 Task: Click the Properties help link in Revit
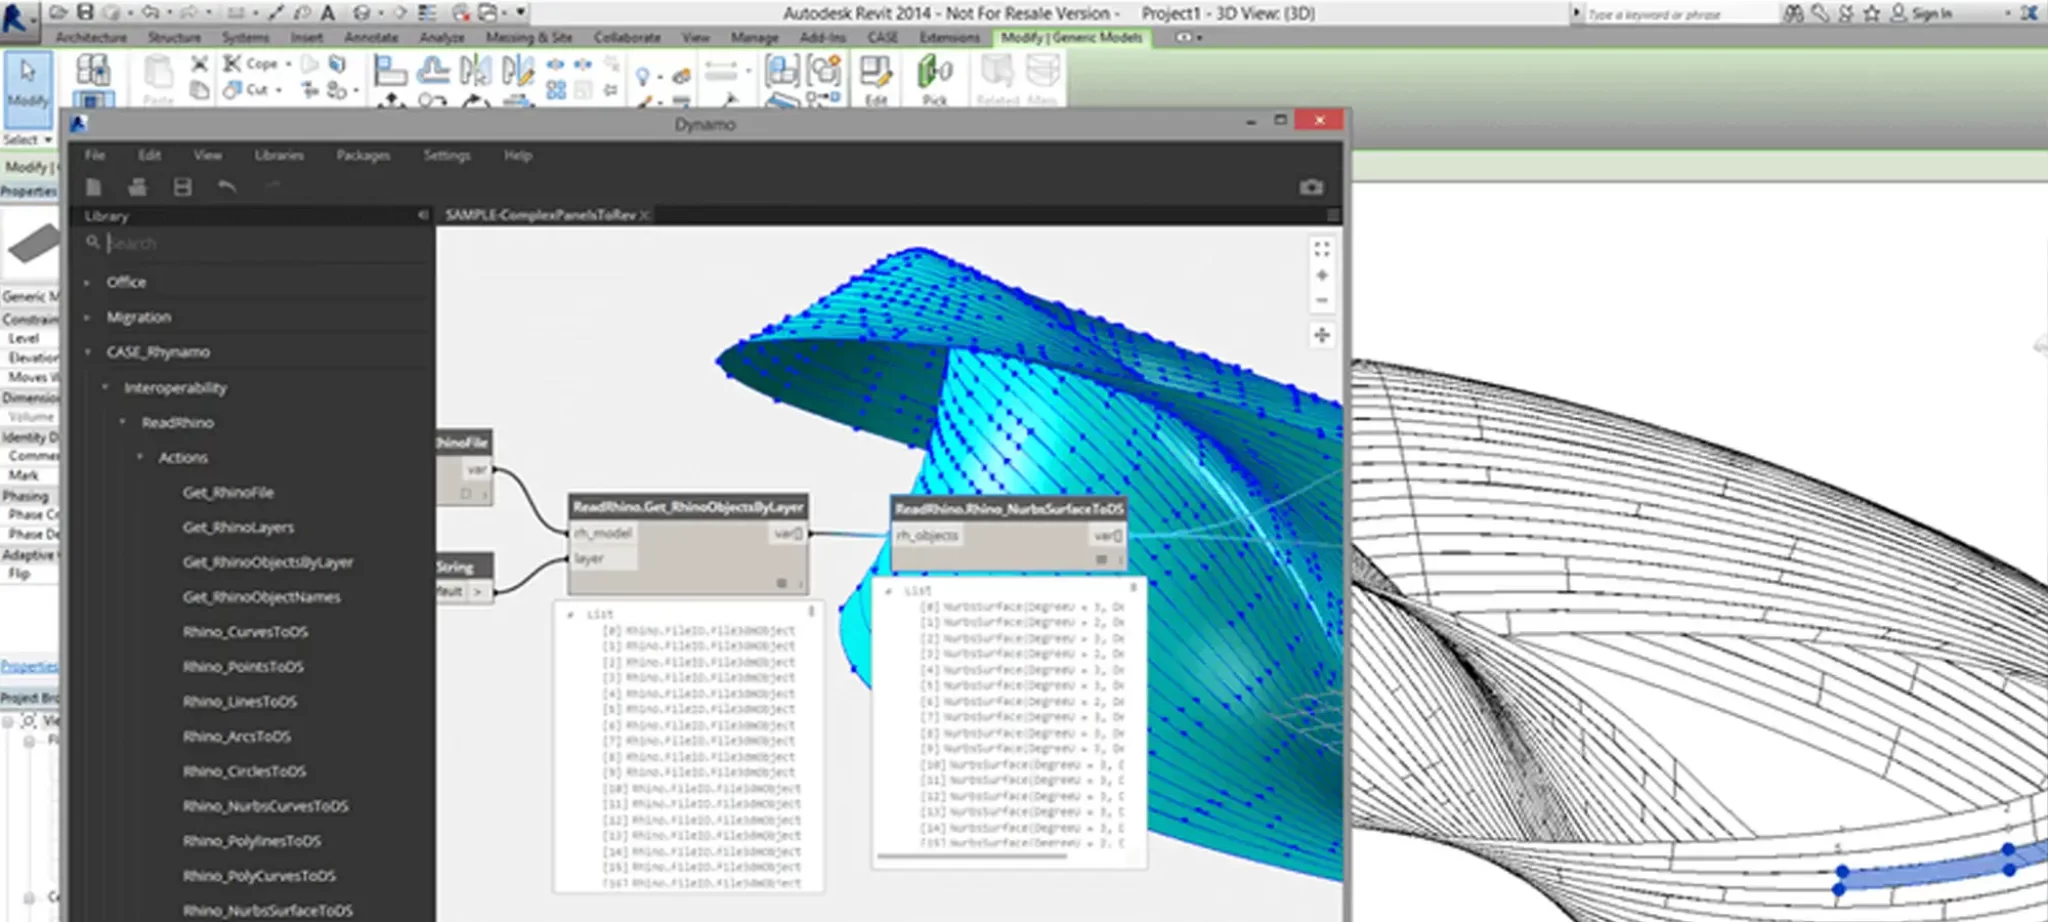[x=29, y=666]
